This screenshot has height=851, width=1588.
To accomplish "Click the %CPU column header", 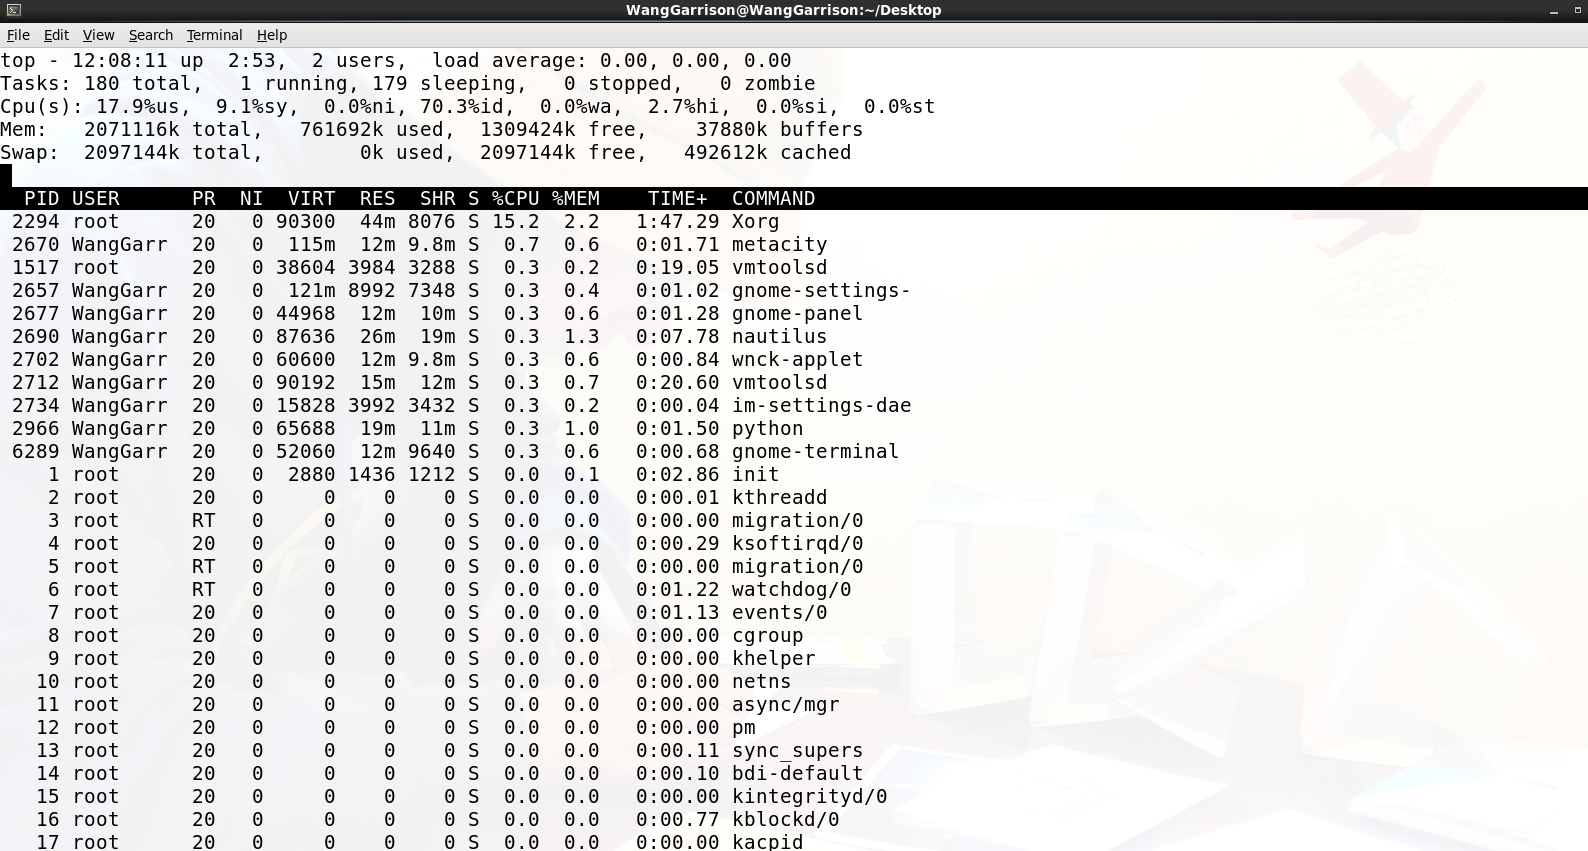I will click(x=516, y=199).
